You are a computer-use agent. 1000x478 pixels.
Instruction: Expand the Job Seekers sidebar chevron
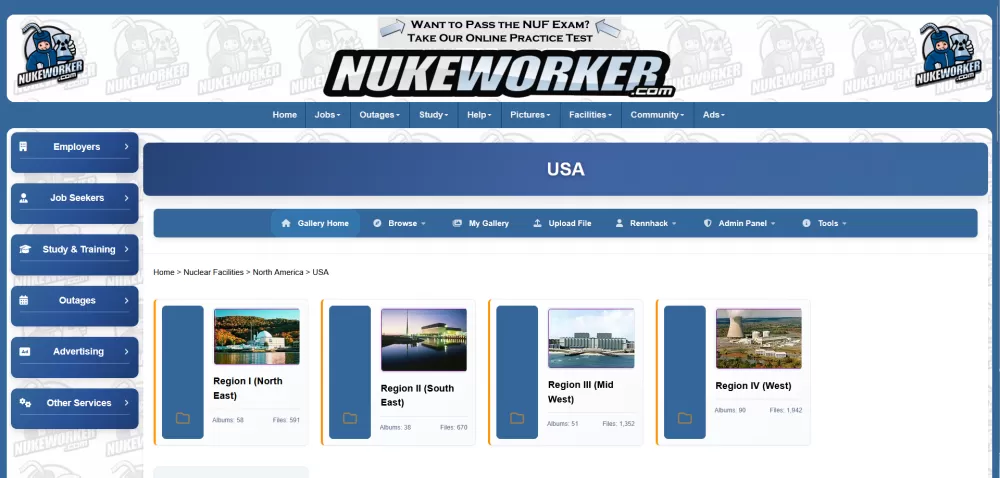(126, 198)
